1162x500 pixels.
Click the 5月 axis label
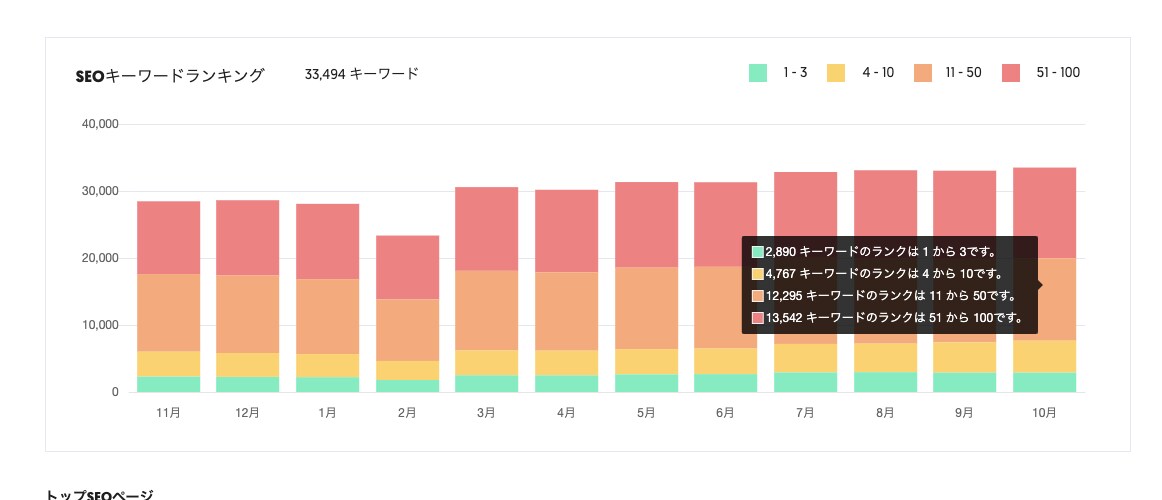click(x=645, y=413)
